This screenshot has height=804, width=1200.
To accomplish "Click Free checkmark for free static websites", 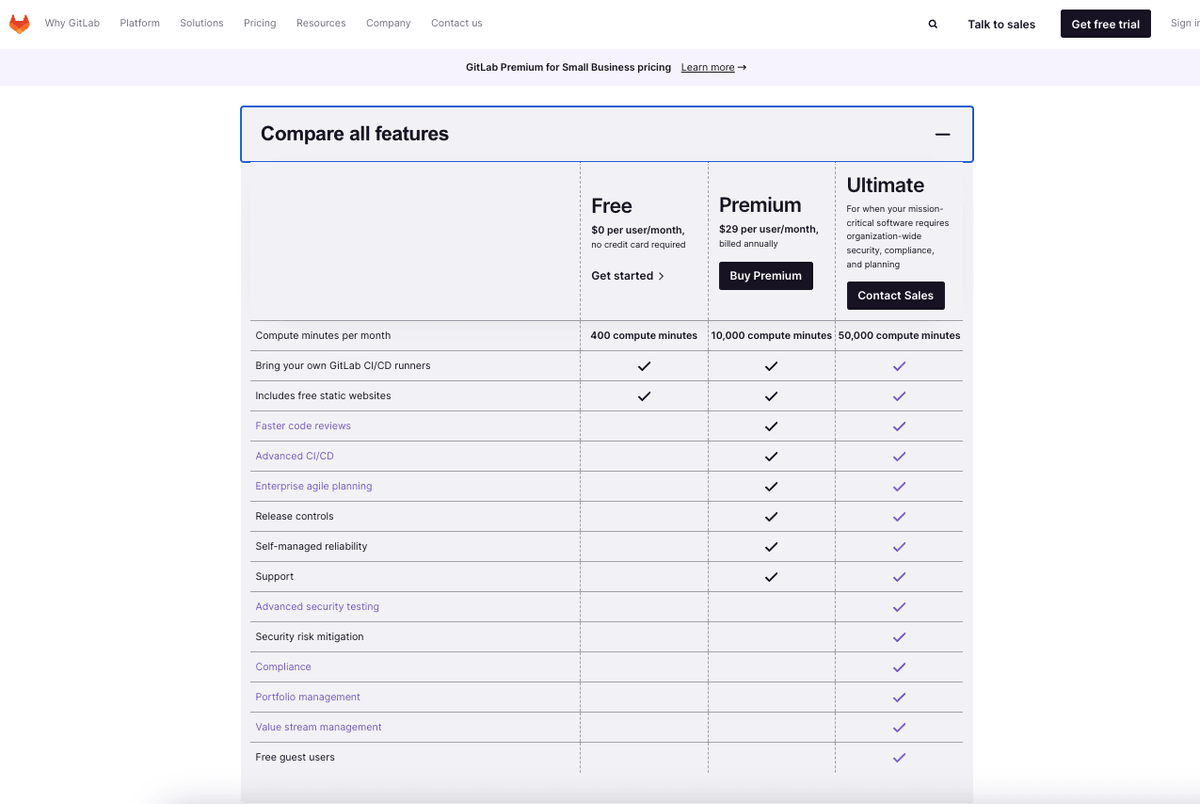I will click(644, 396).
